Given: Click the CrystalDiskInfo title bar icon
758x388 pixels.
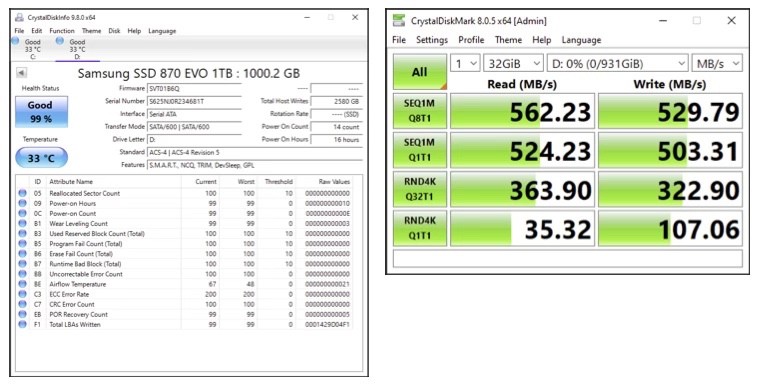Looking at the screenshot, I should 19,17.
